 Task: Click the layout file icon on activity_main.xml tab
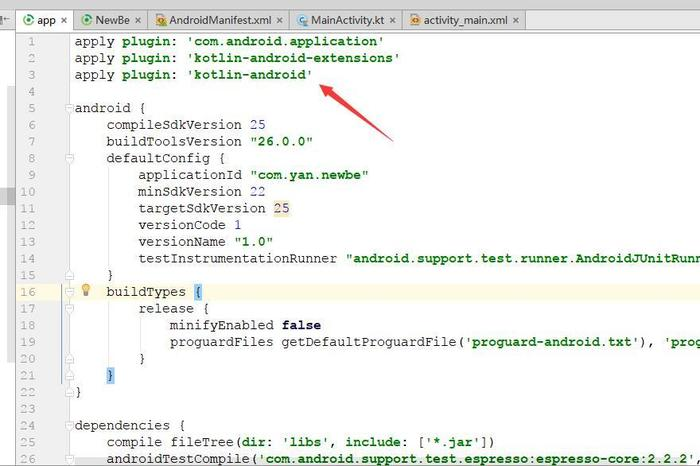tap(415, 20)
